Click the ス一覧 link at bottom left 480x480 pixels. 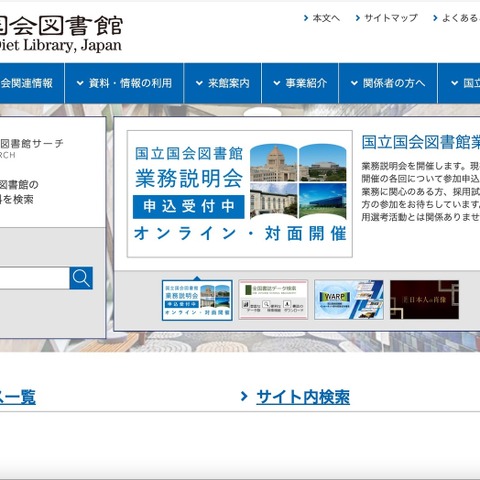click(18, 397)
